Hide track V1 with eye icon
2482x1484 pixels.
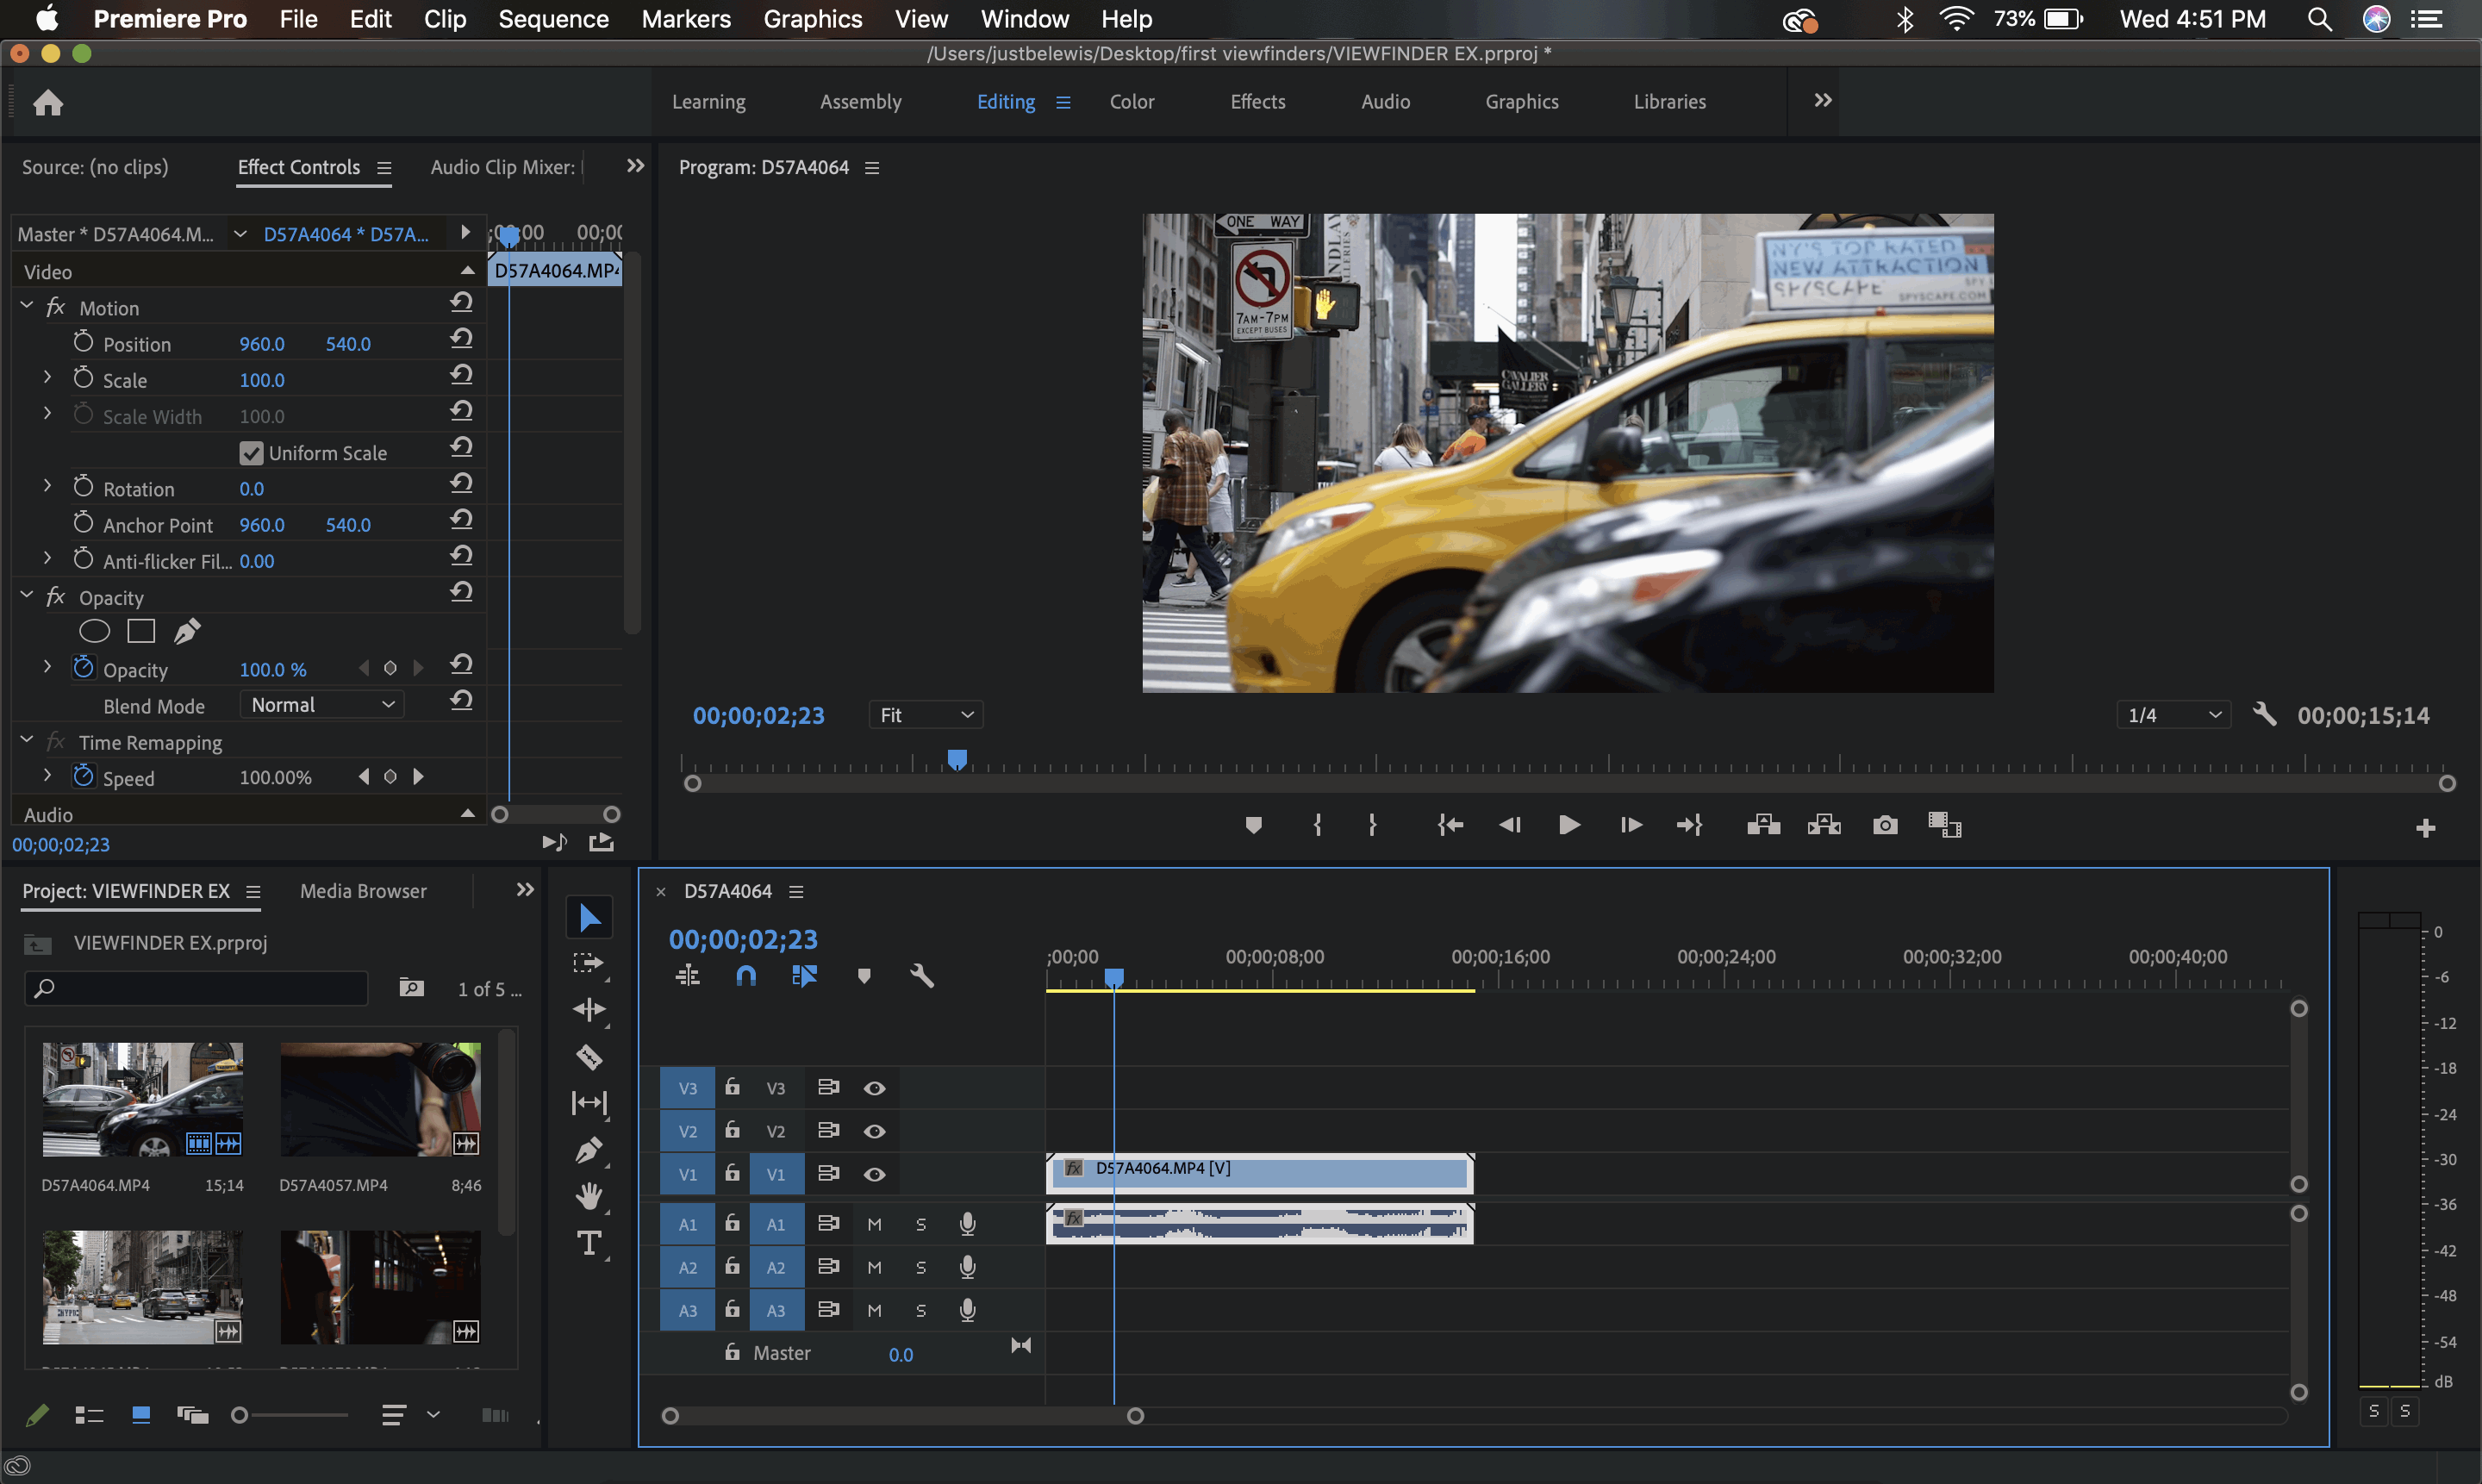point(874,1174)
